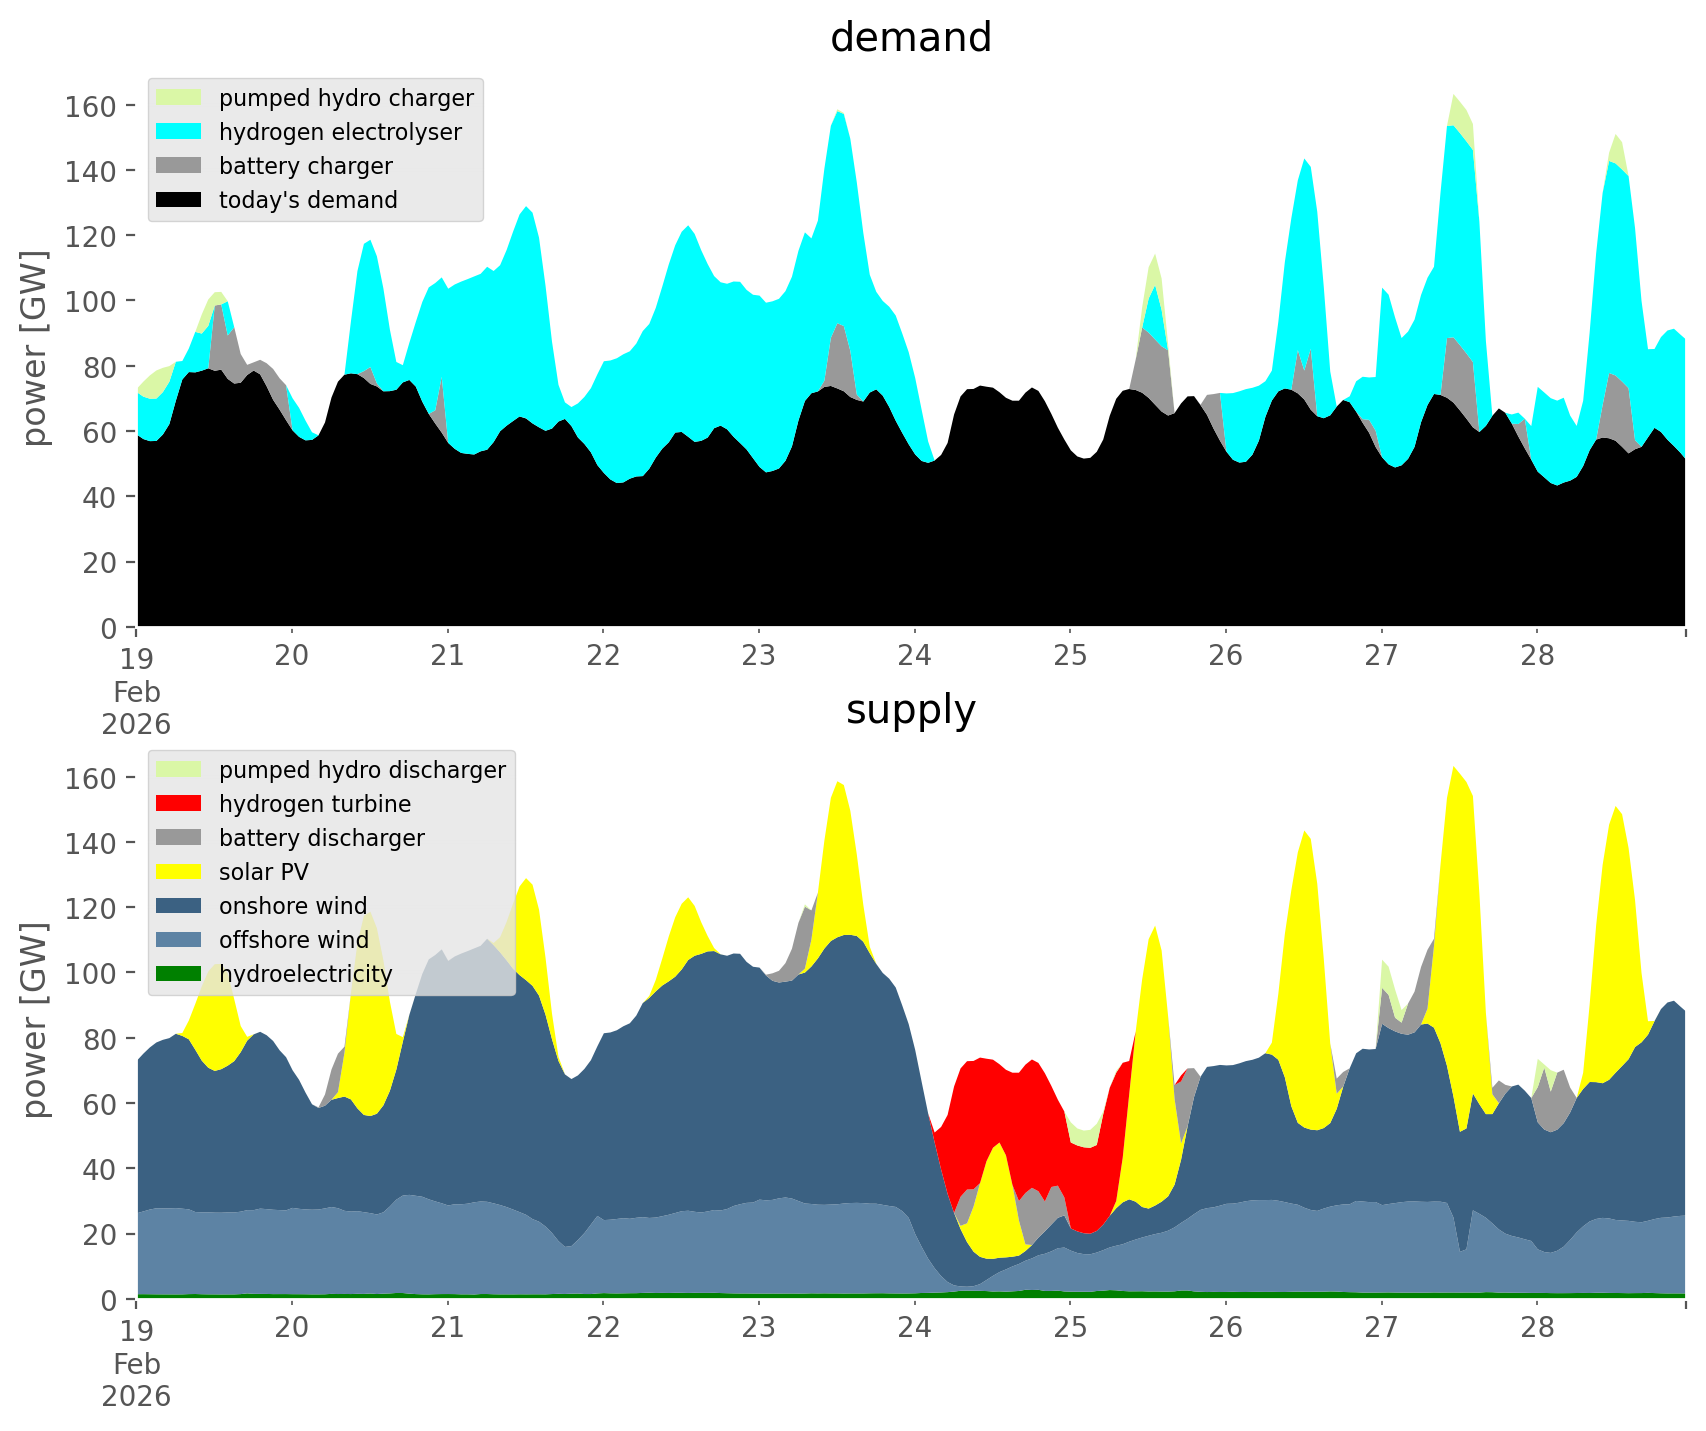
Task: Click the 160 y-axis tick on demand chart
Action: [x=91, y=106]
